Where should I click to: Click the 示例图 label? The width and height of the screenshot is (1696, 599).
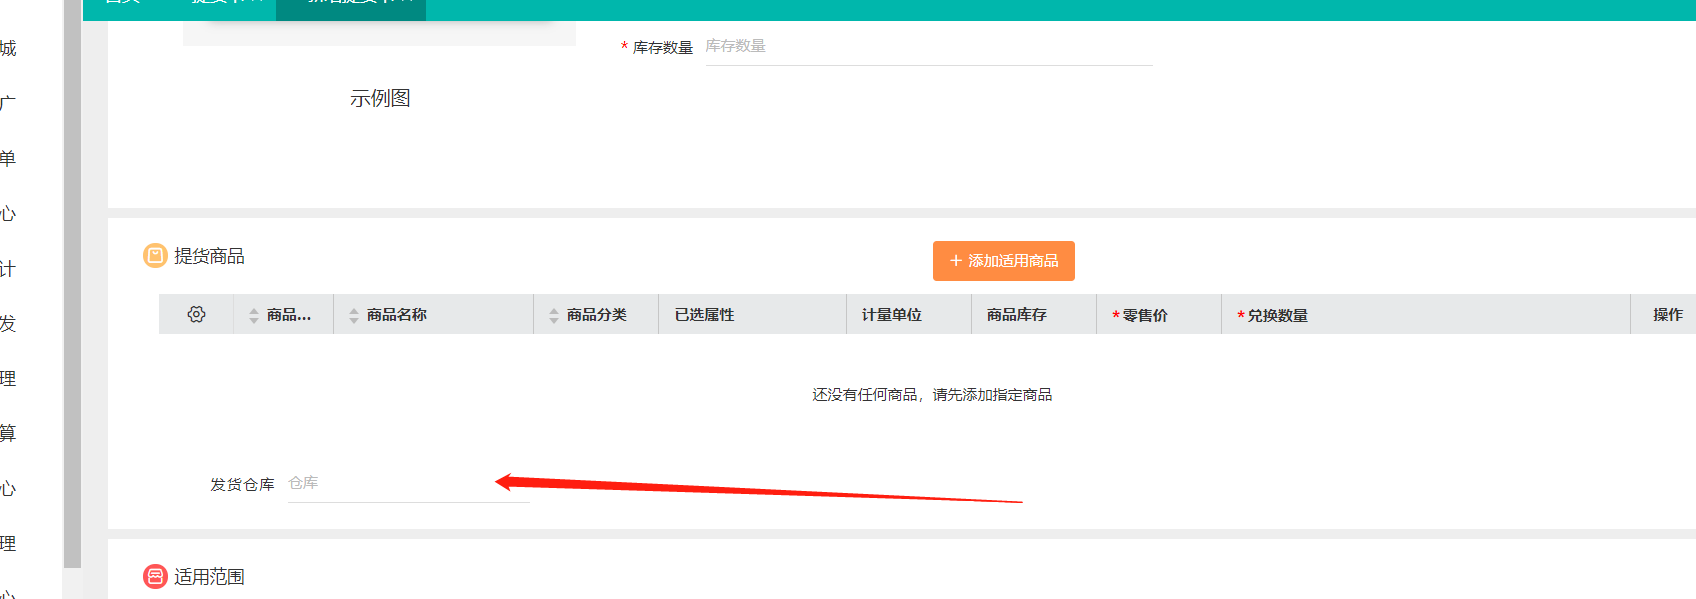(380, 98)
